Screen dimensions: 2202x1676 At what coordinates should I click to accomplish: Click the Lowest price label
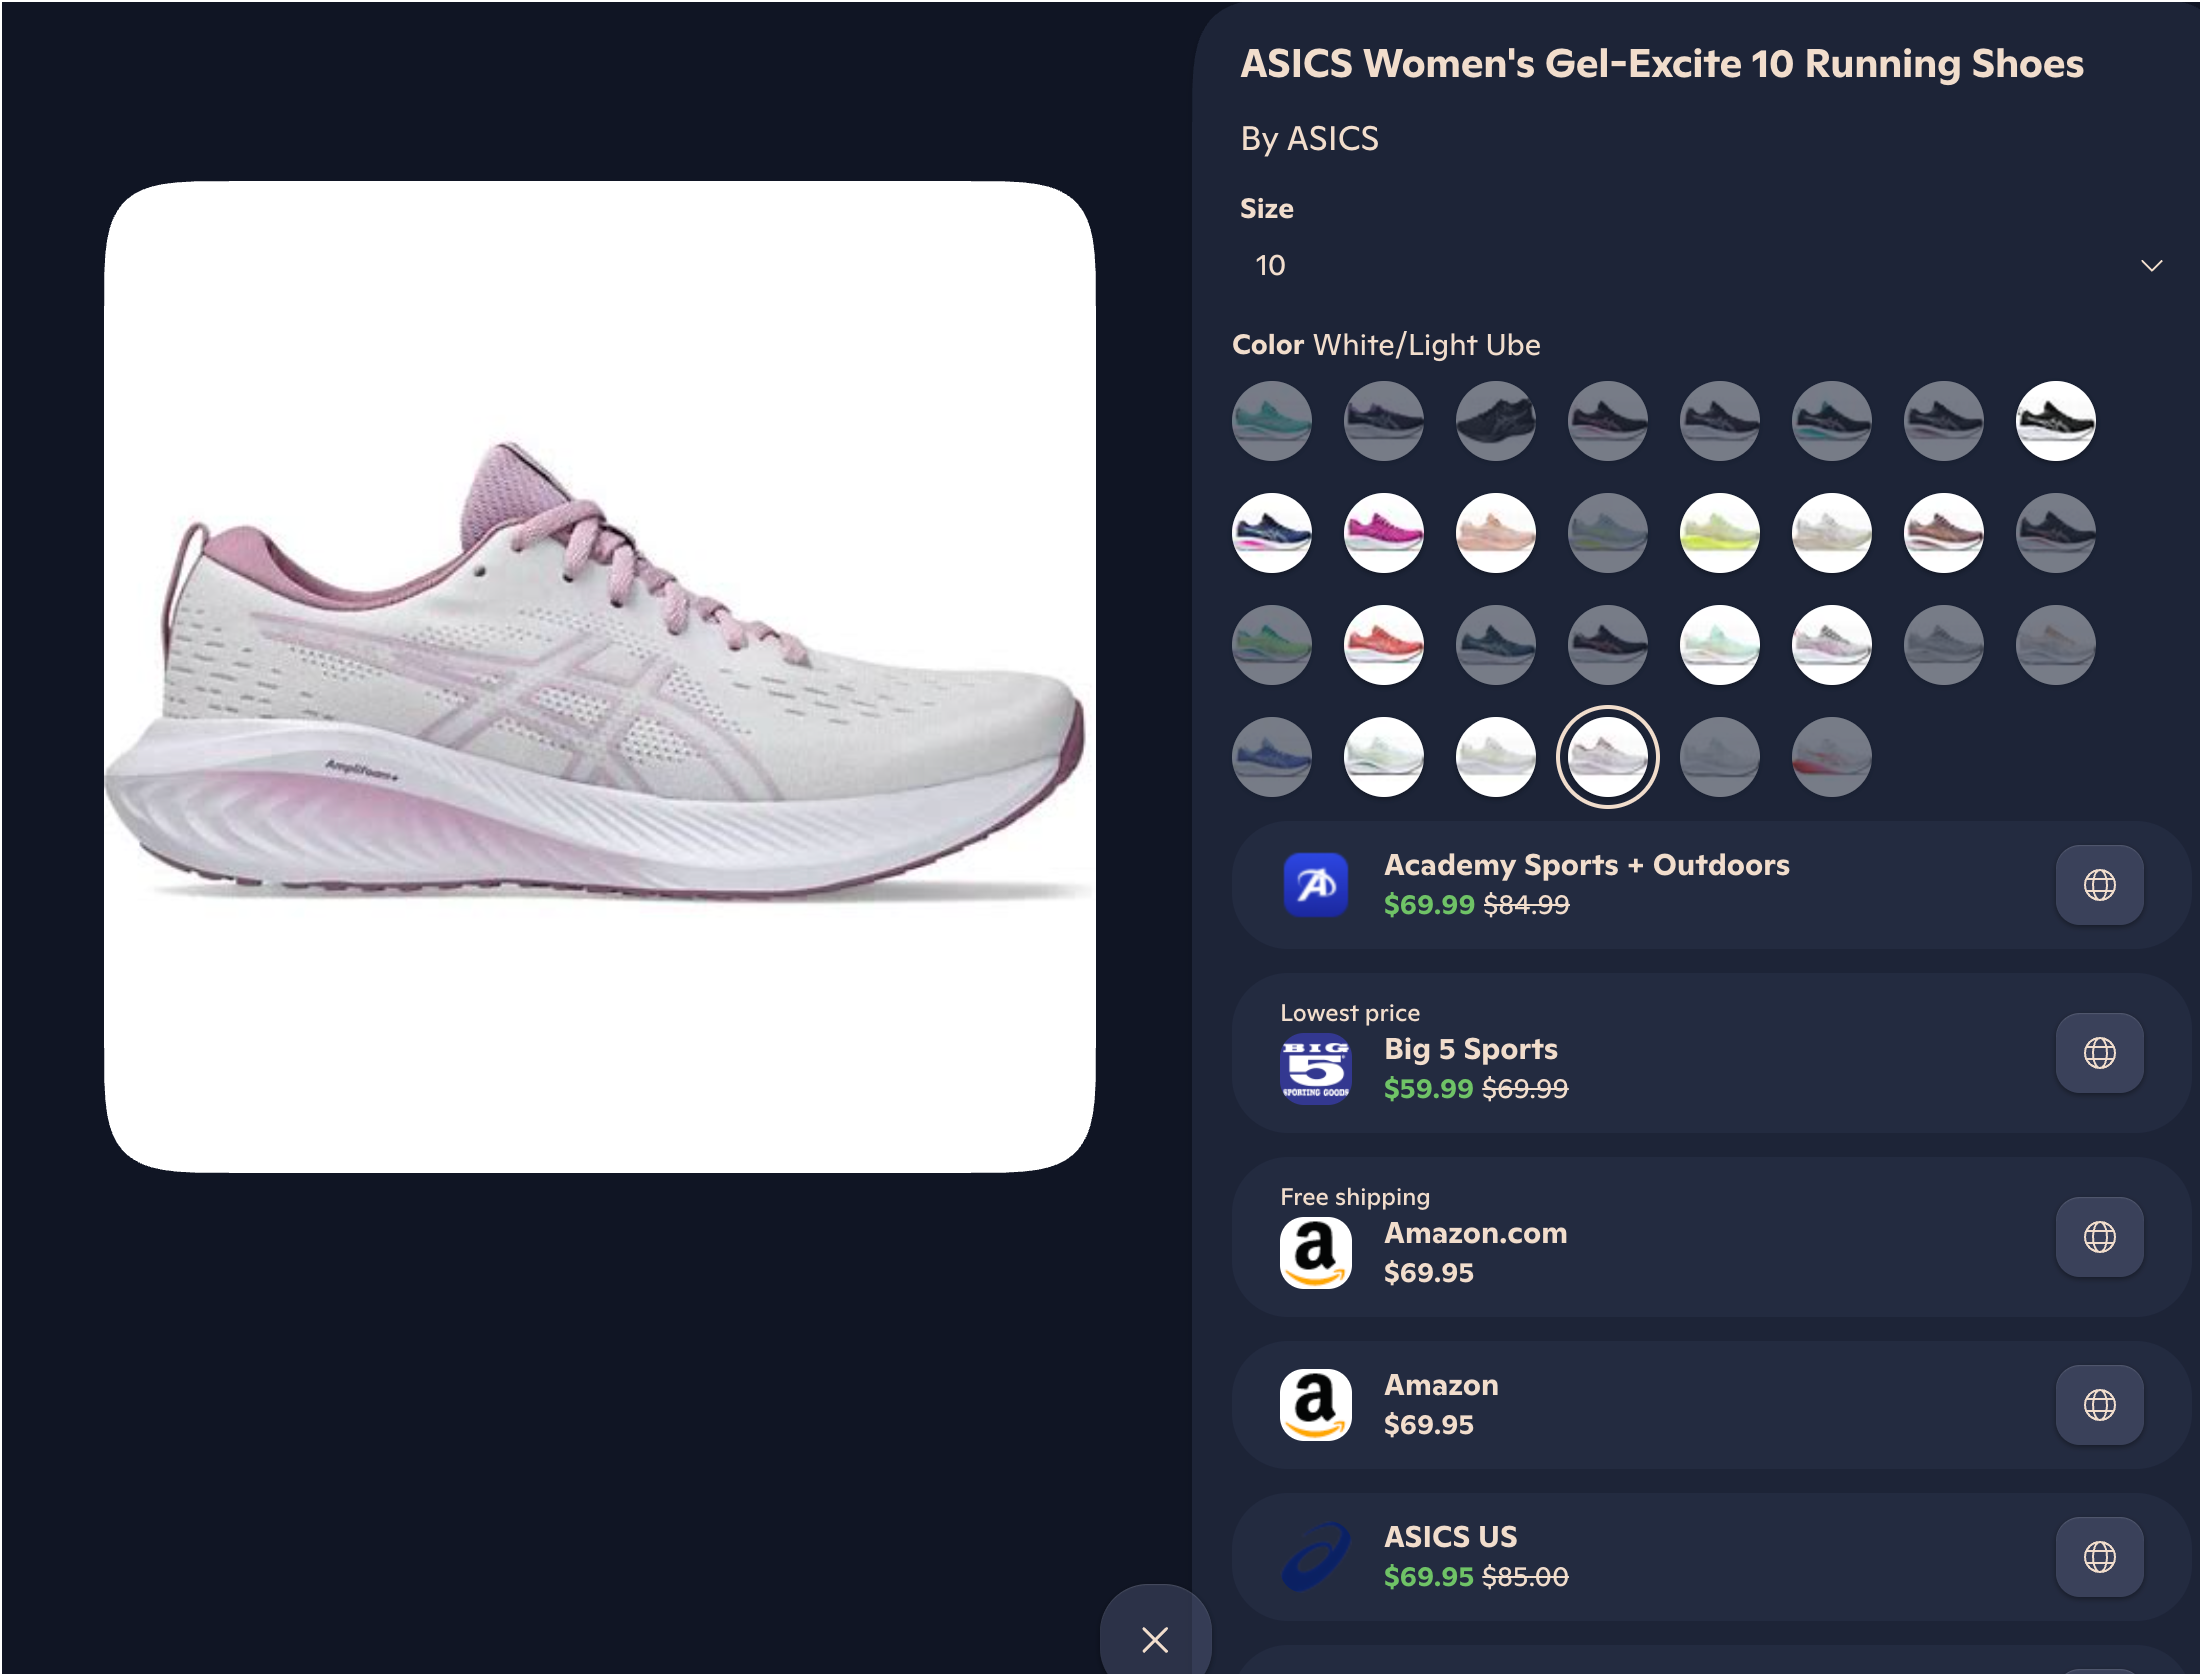[1350, 1013]
